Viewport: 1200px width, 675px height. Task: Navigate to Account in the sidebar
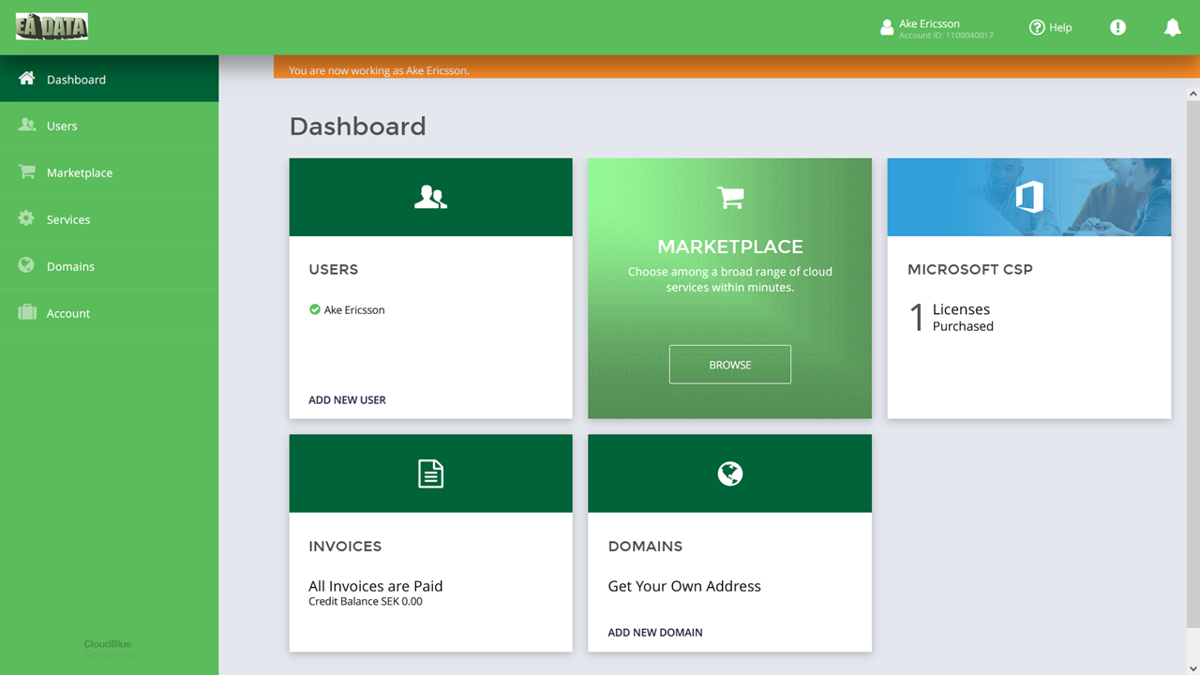pos(68,314)
